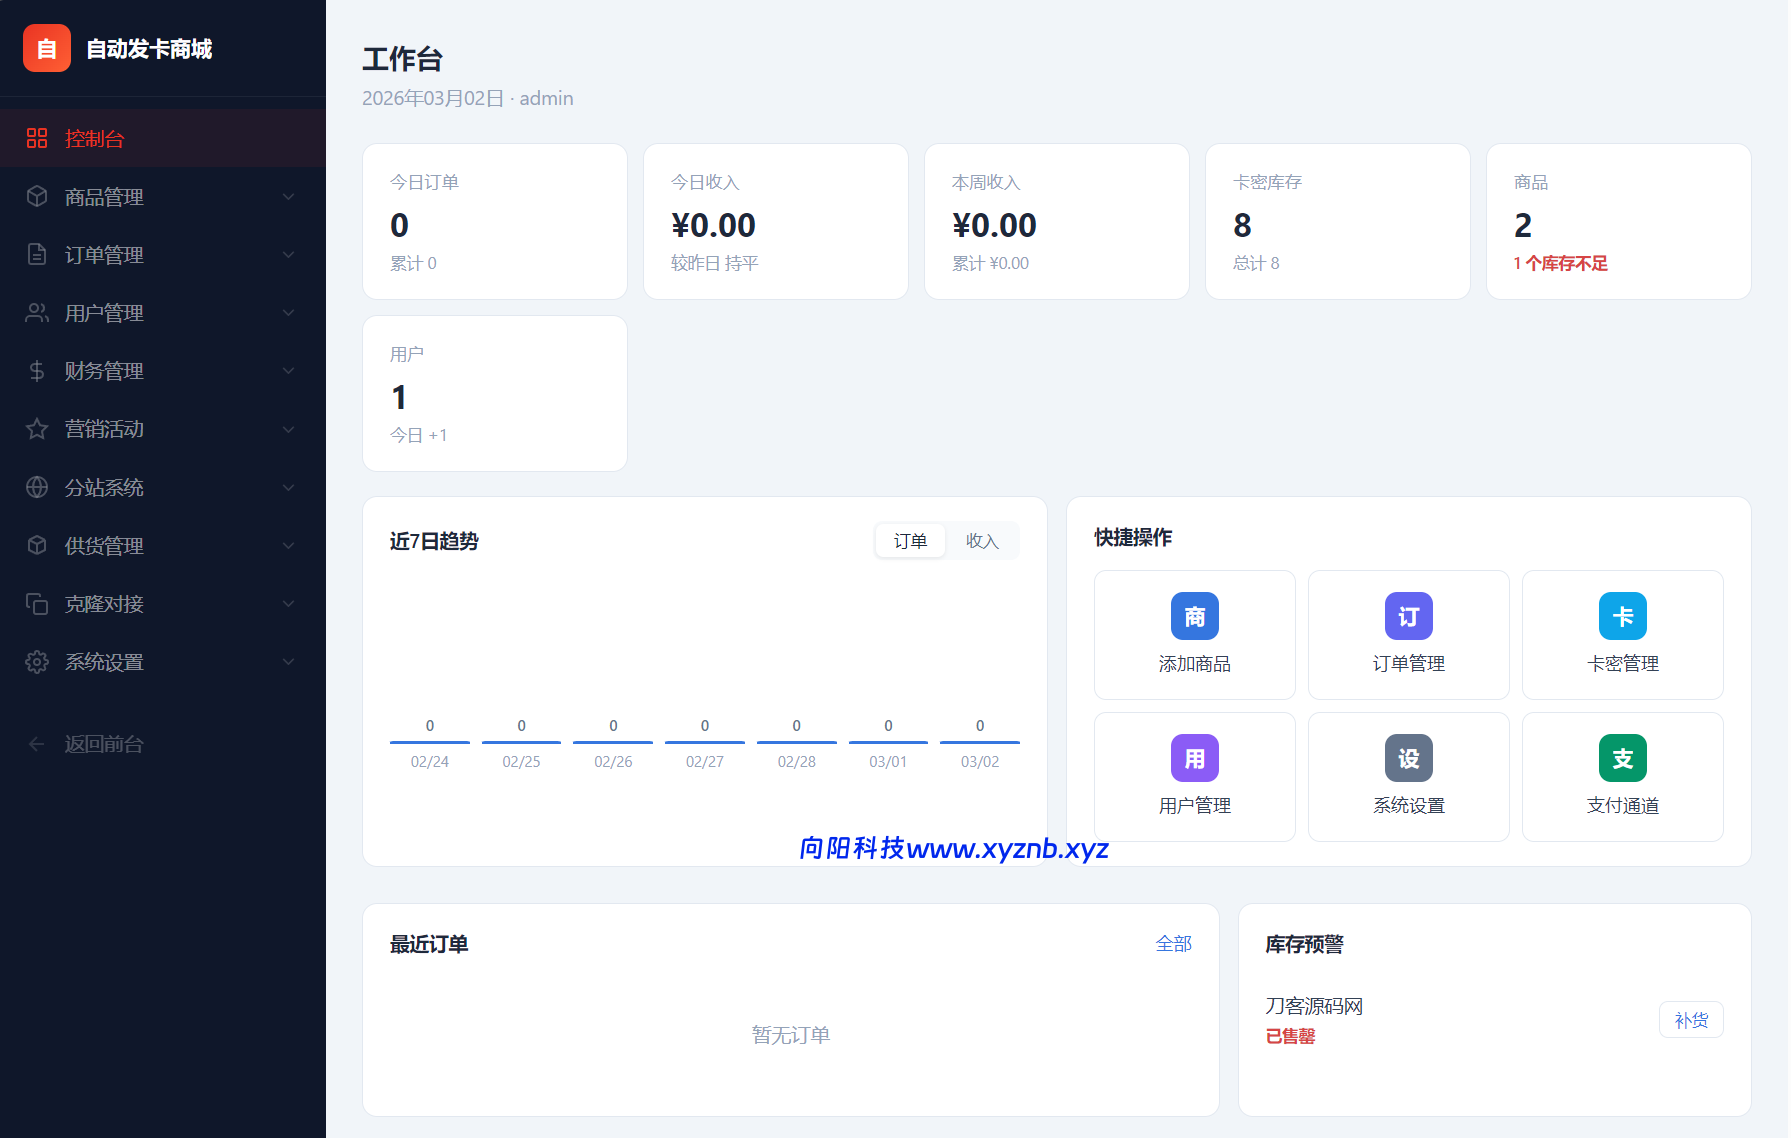This screenshot has height=1138, width=1791.
Task: Select the 控制台 sidebar icon
Action: (x=37, y=138)
